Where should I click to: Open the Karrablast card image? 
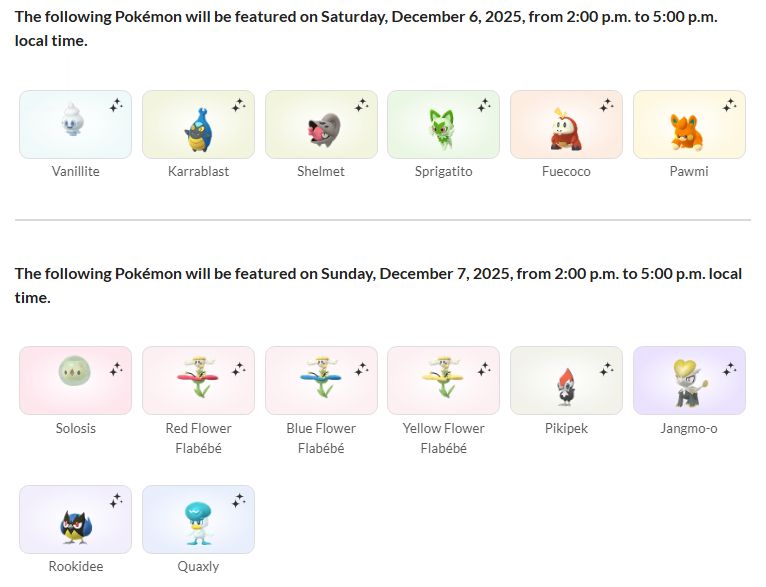coord(198,124)
